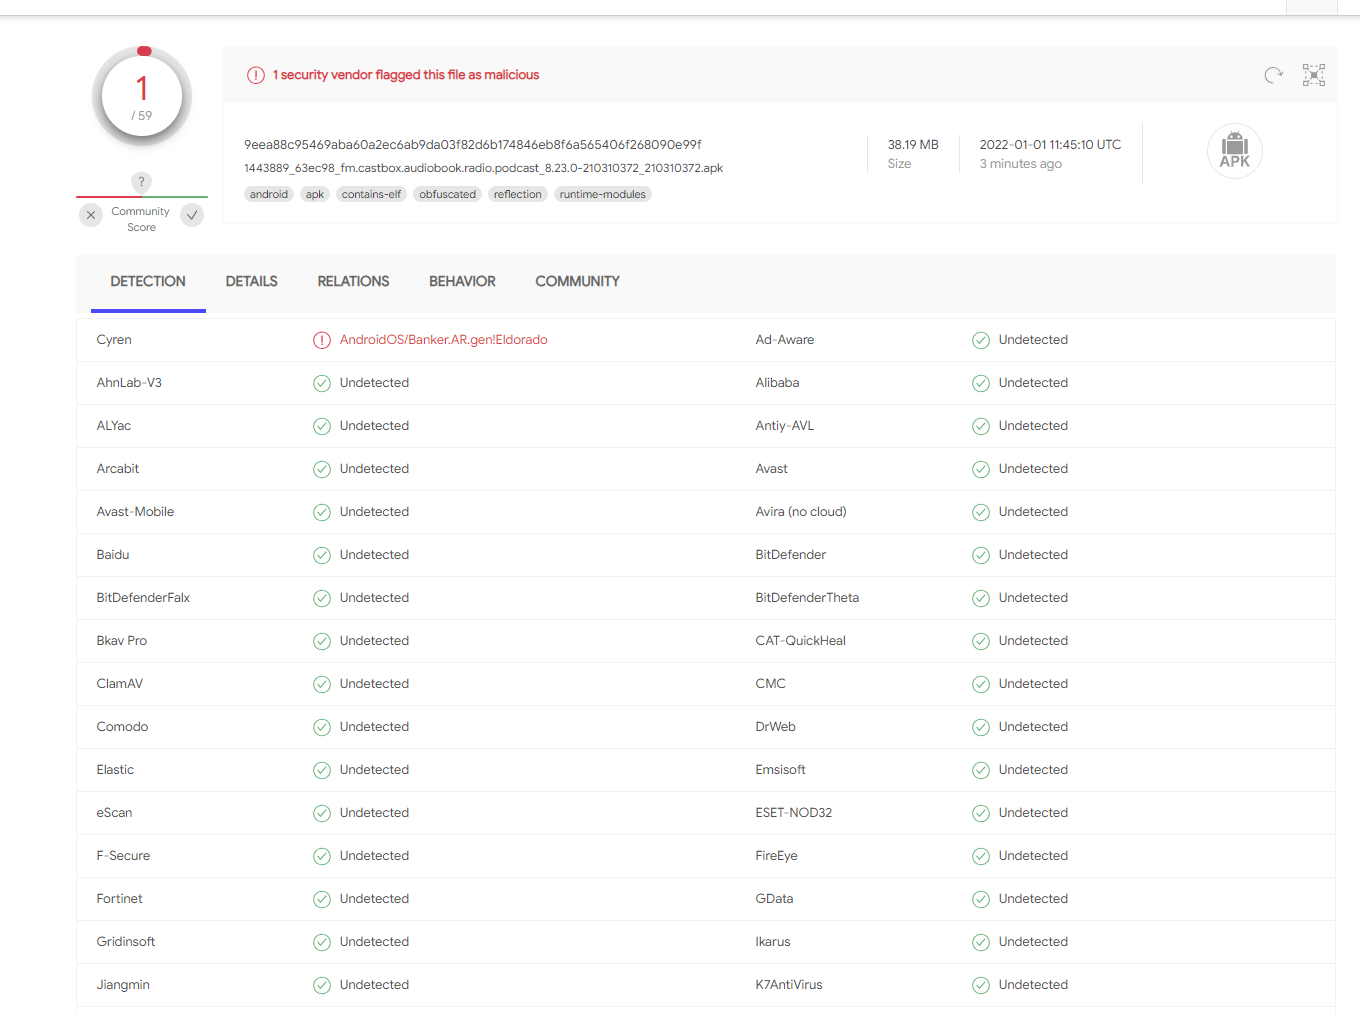This screenshot has height=1014, width=1360.
Task: Click the green checkmark icon next to Ad-Aware
Action: click(x=980, y=340)
